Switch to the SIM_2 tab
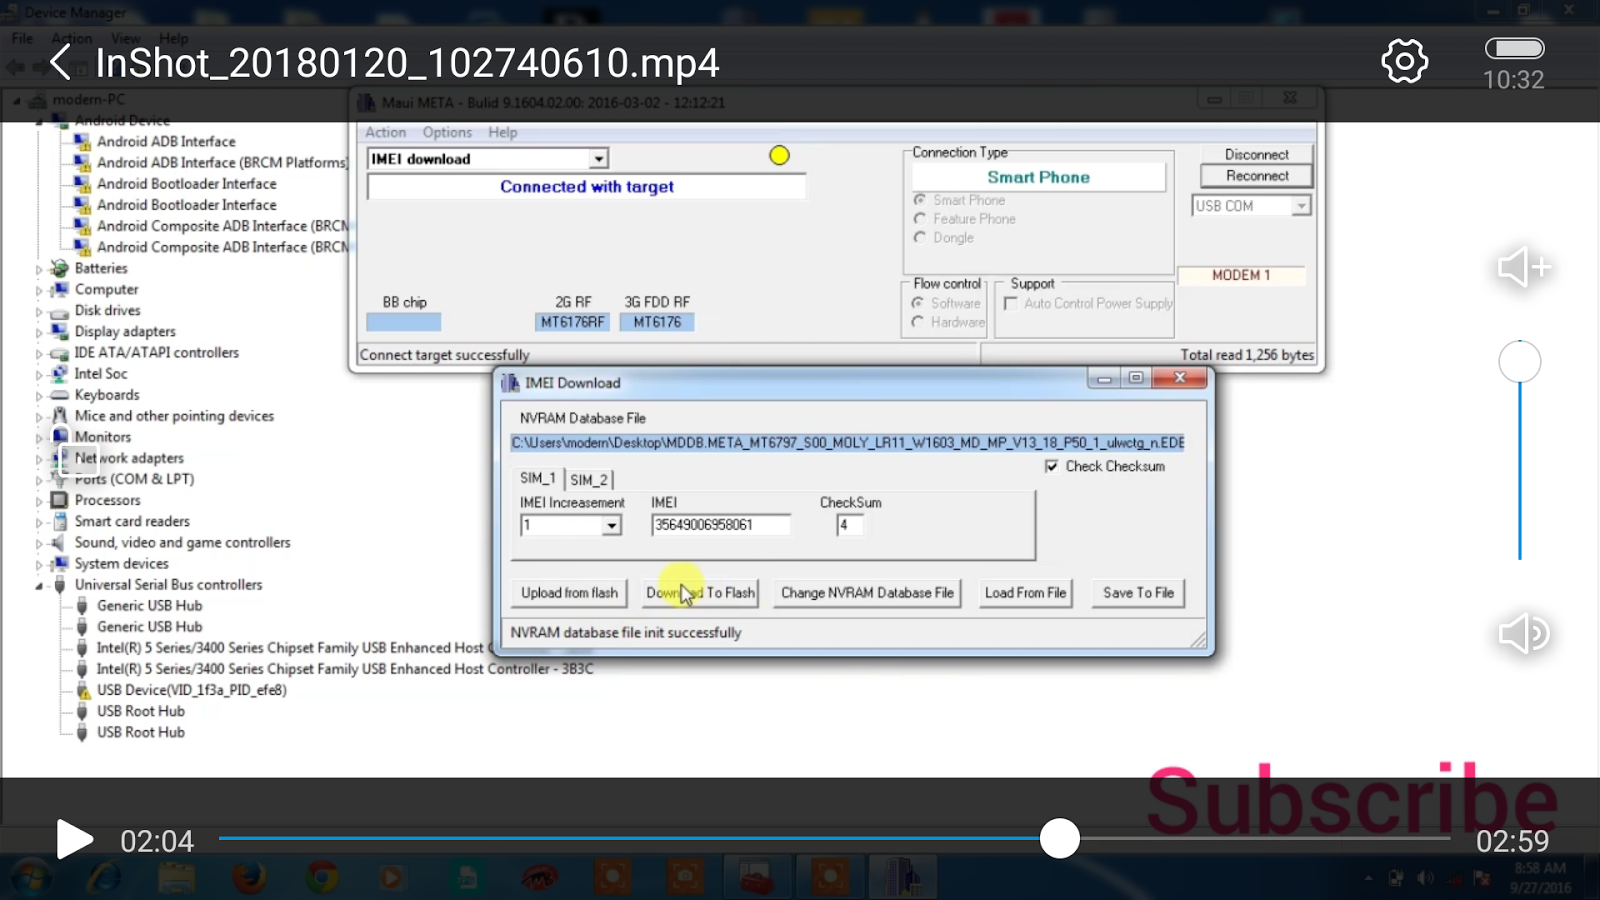This screenshot has width=1600, height=900. (589, 480)
